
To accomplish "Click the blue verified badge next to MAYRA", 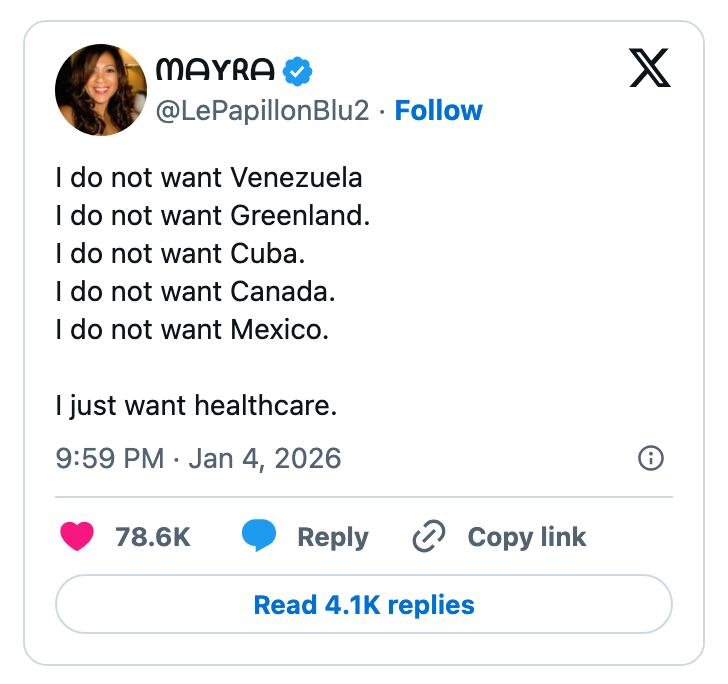I will (298, 70).
